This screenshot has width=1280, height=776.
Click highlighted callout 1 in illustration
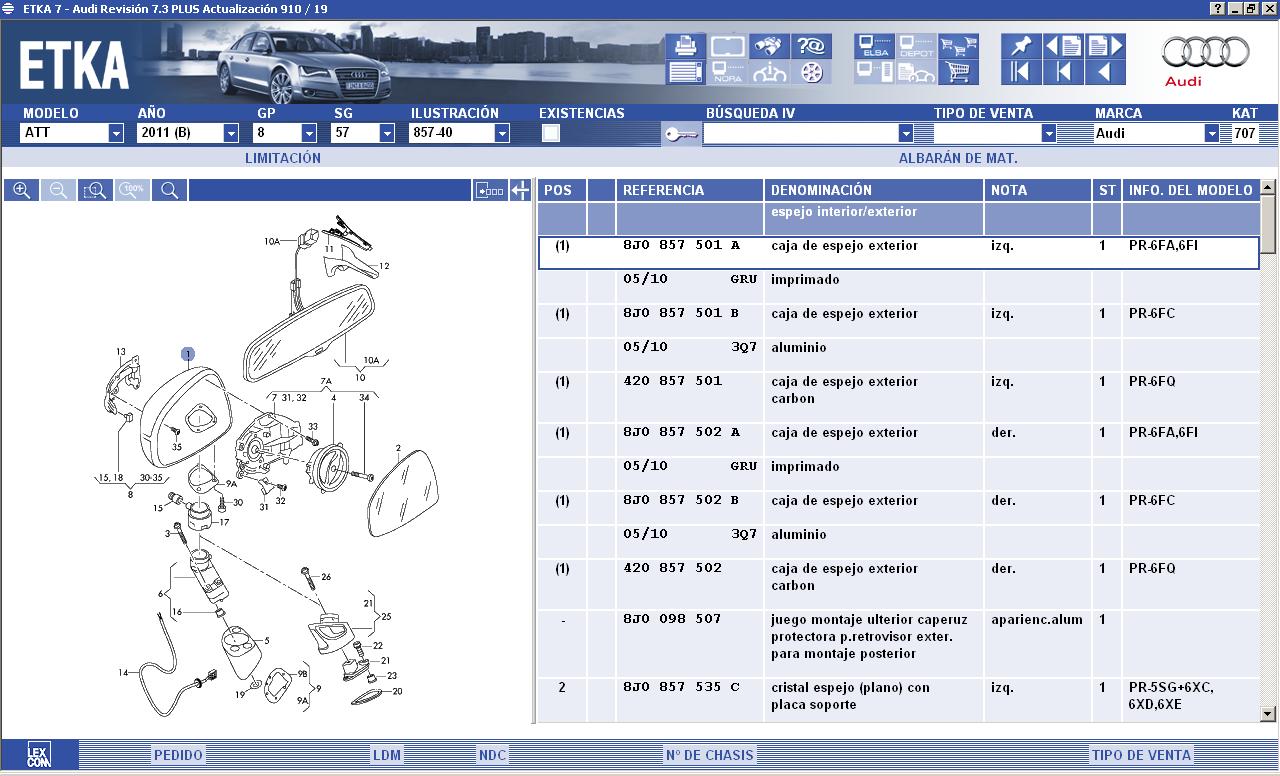coord(187,354)
